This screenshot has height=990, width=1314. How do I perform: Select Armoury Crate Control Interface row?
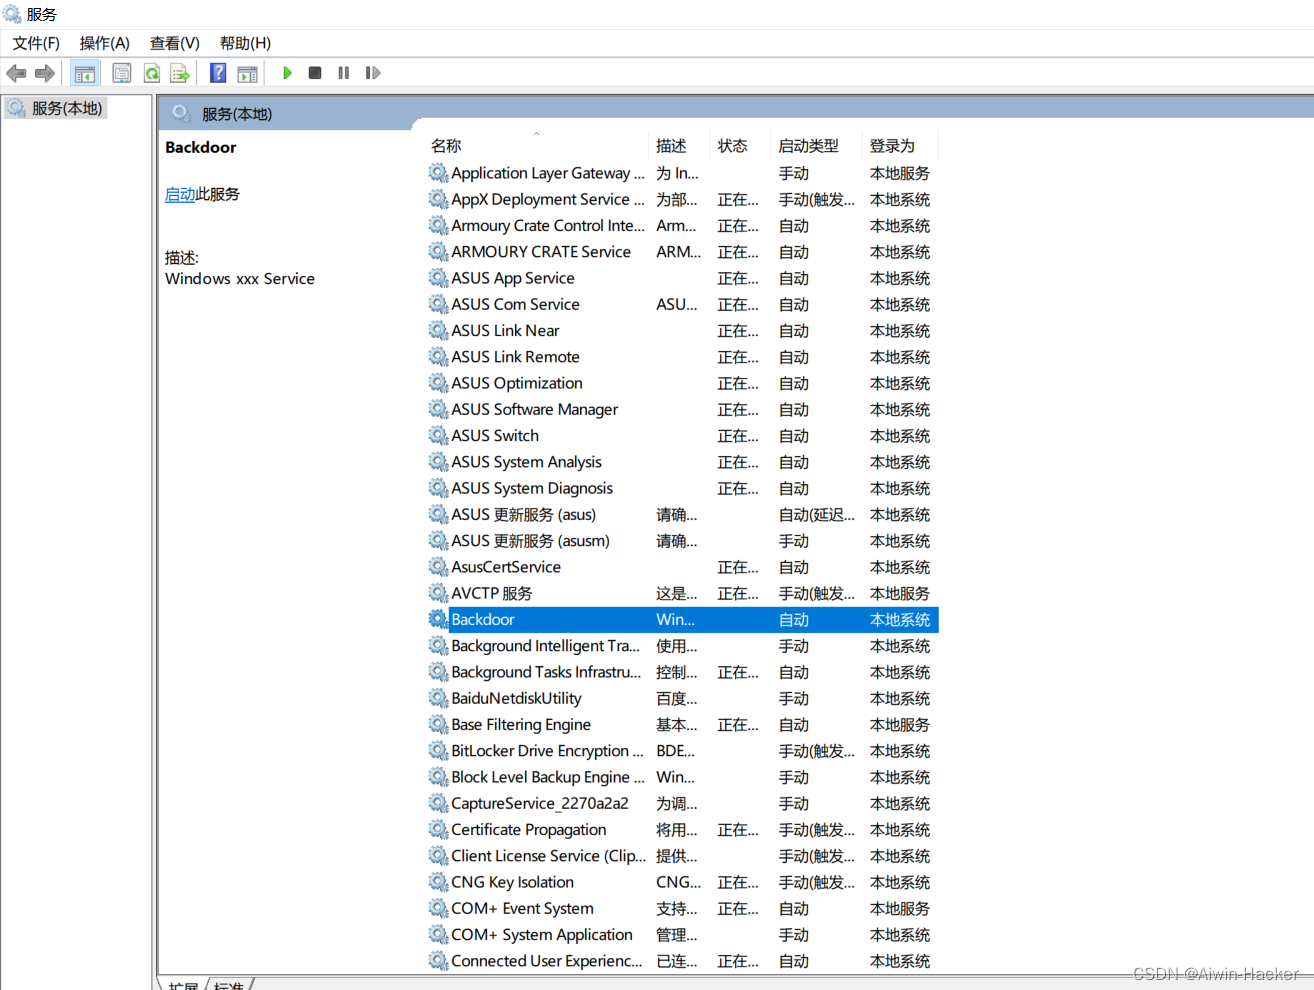tap(683, 225)
